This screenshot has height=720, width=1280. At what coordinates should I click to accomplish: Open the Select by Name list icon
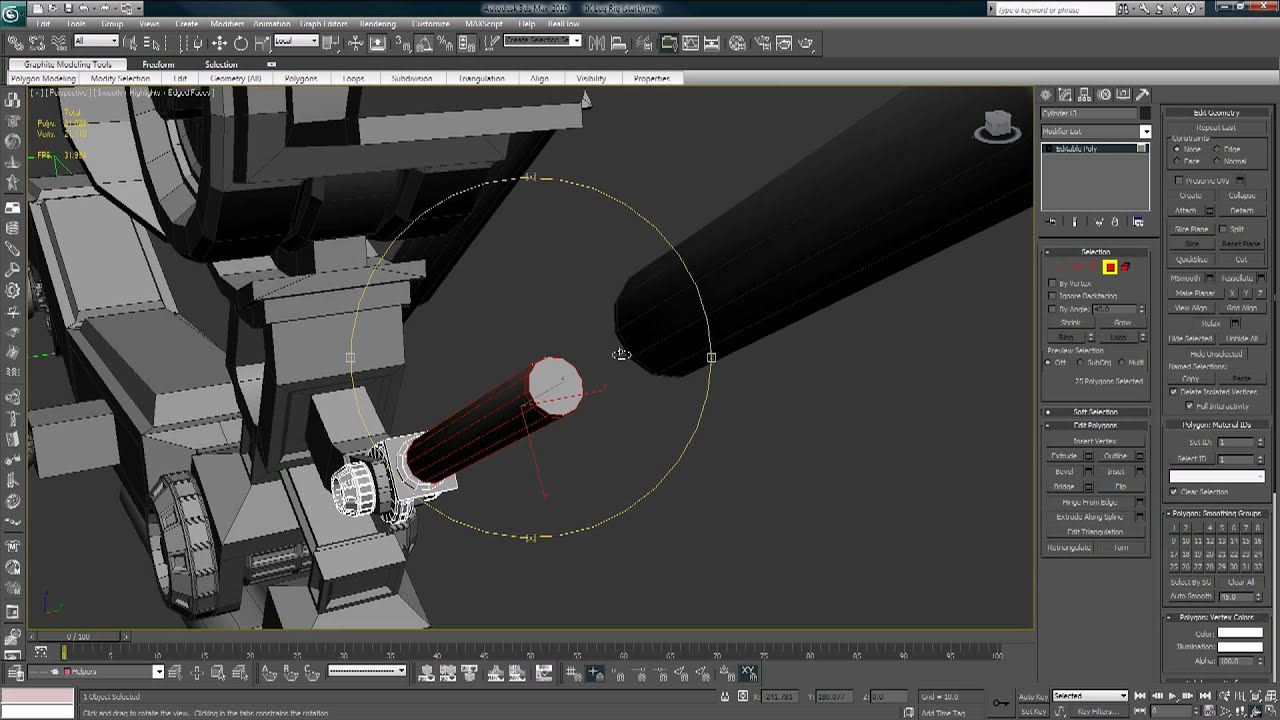[151, 43]
